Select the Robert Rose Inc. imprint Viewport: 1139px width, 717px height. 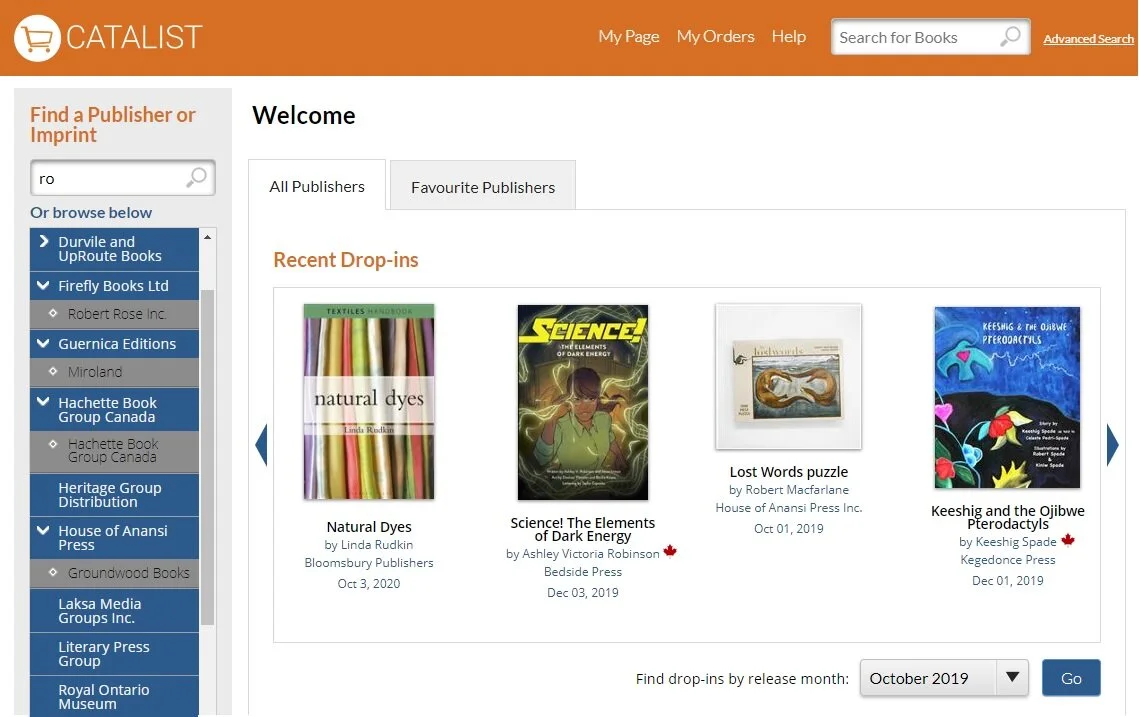click(x=114, y=314)
